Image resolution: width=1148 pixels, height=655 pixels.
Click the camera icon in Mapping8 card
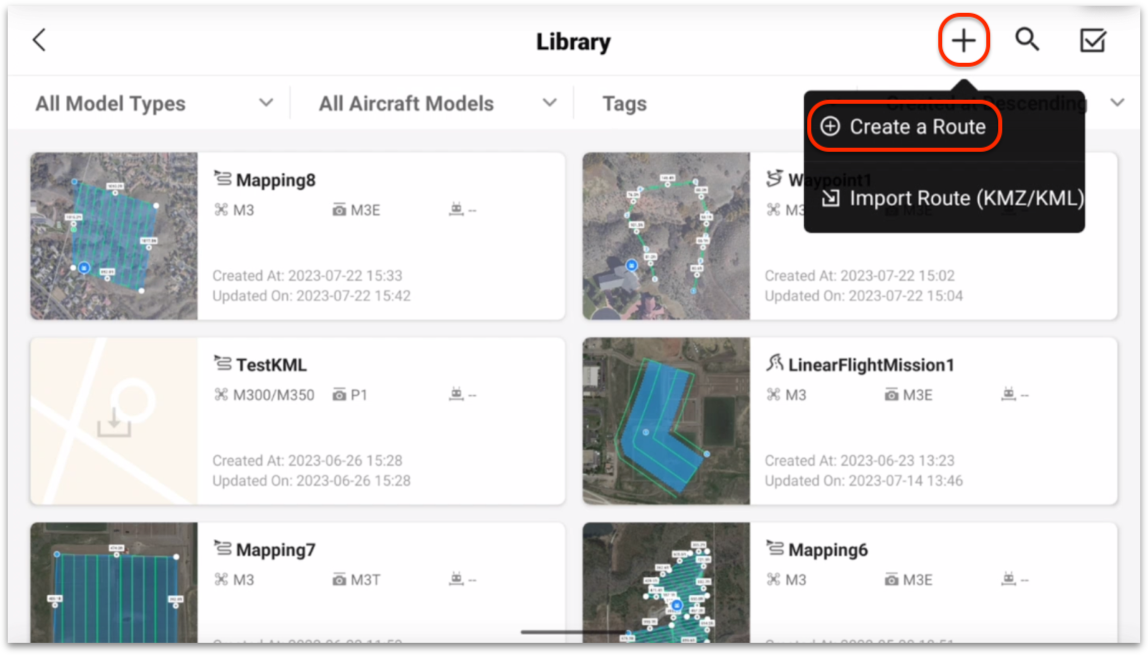coord(339,210)
